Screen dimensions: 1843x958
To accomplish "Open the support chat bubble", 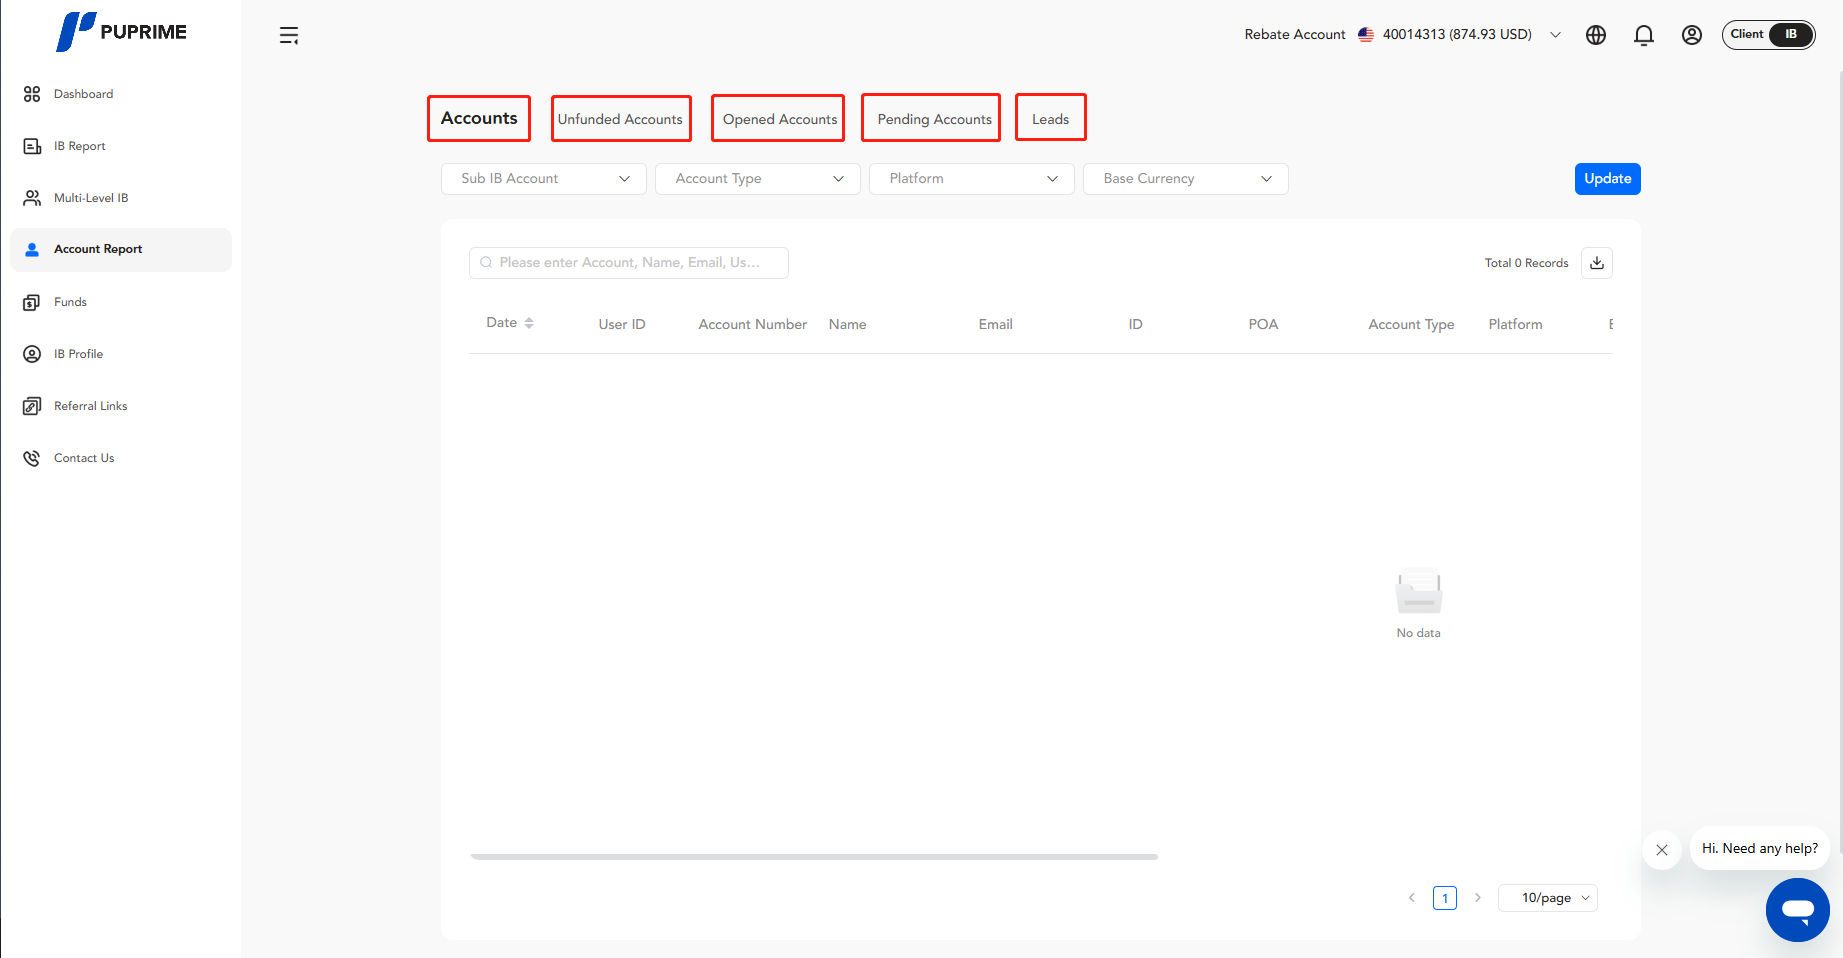I will tap(1797, 910).
